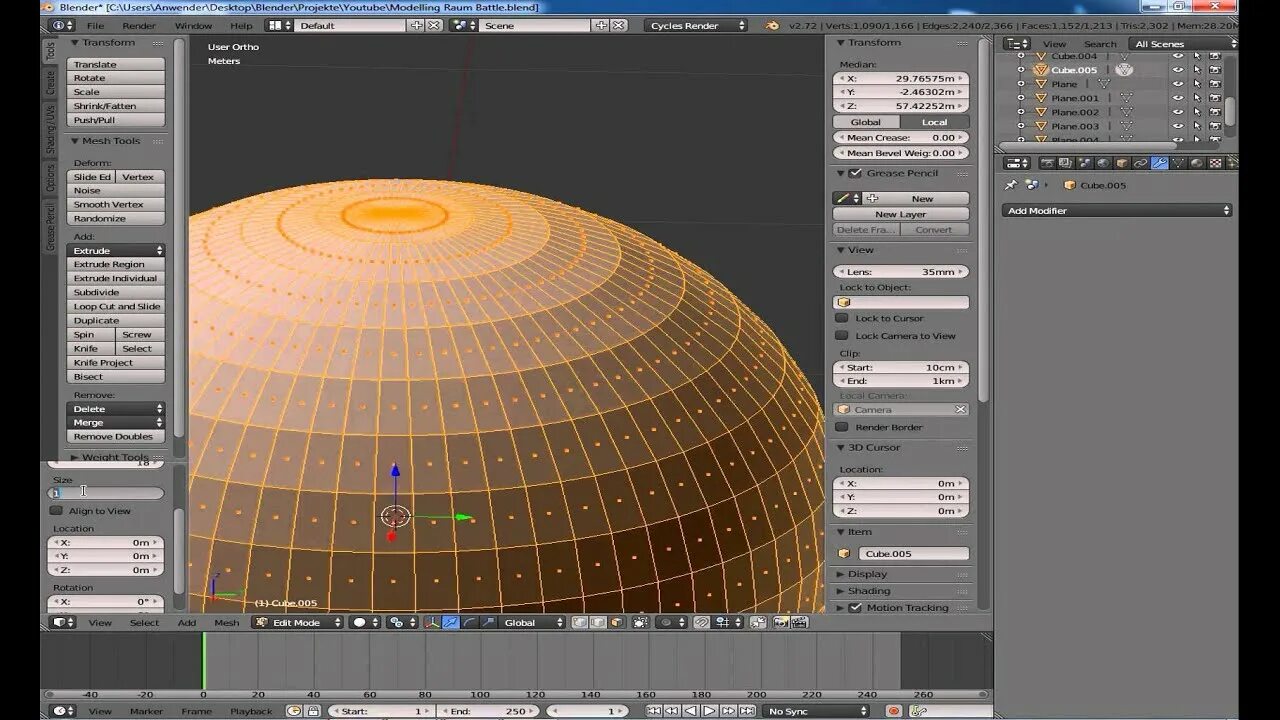Open the Global transform orientation dropdown
The image size is (1280, 720).
tap(534, 622)
